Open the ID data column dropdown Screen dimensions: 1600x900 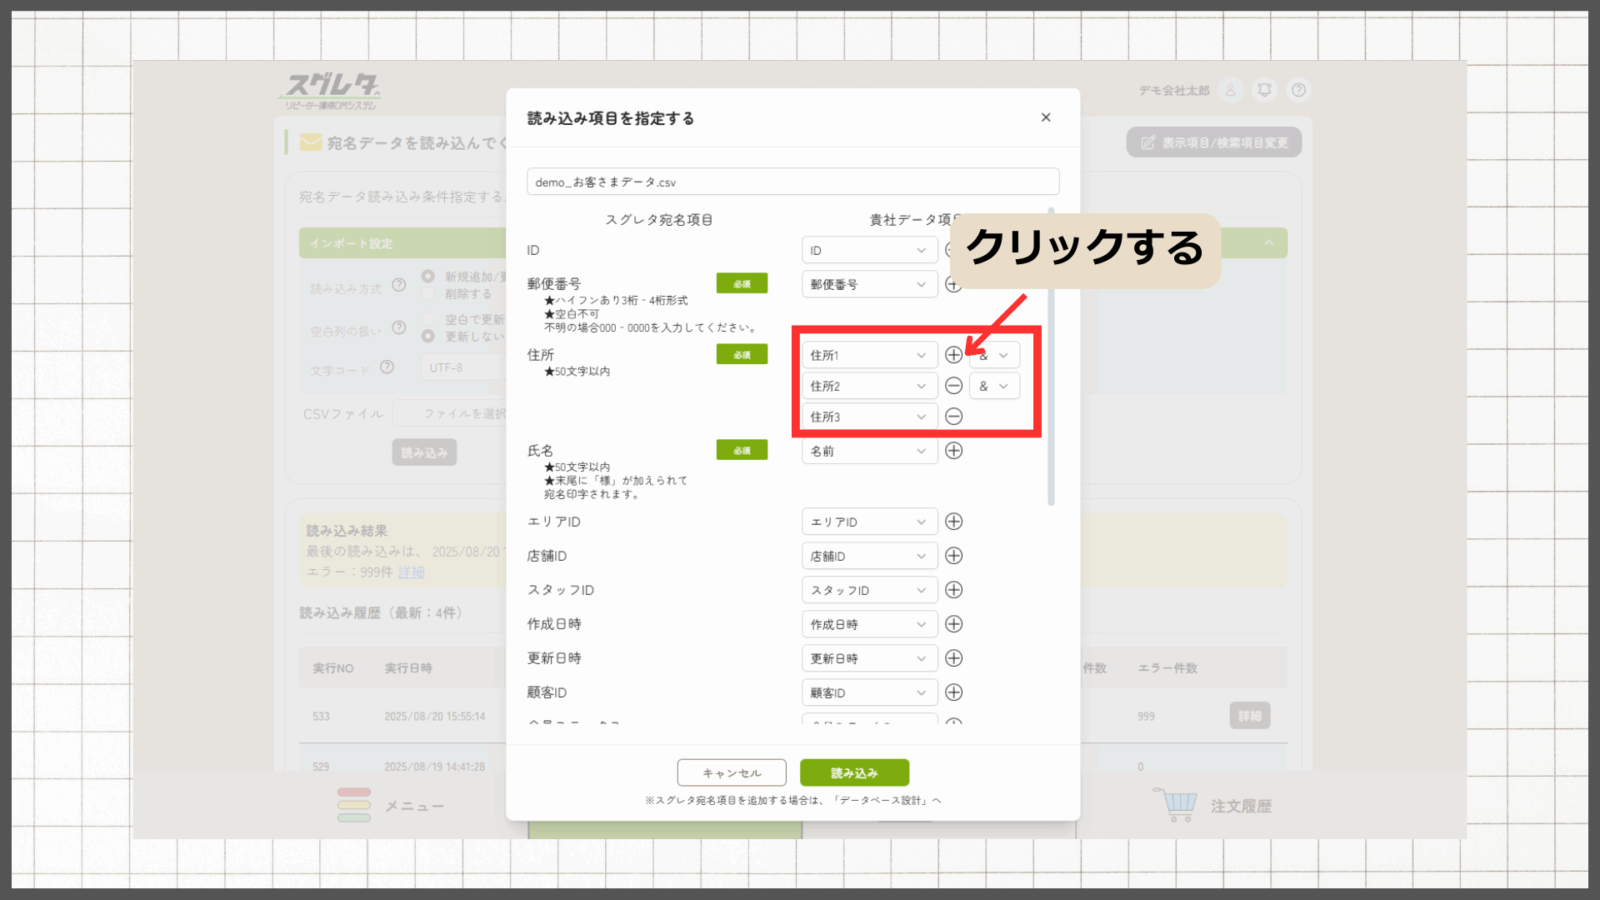[x=868, y=250]
